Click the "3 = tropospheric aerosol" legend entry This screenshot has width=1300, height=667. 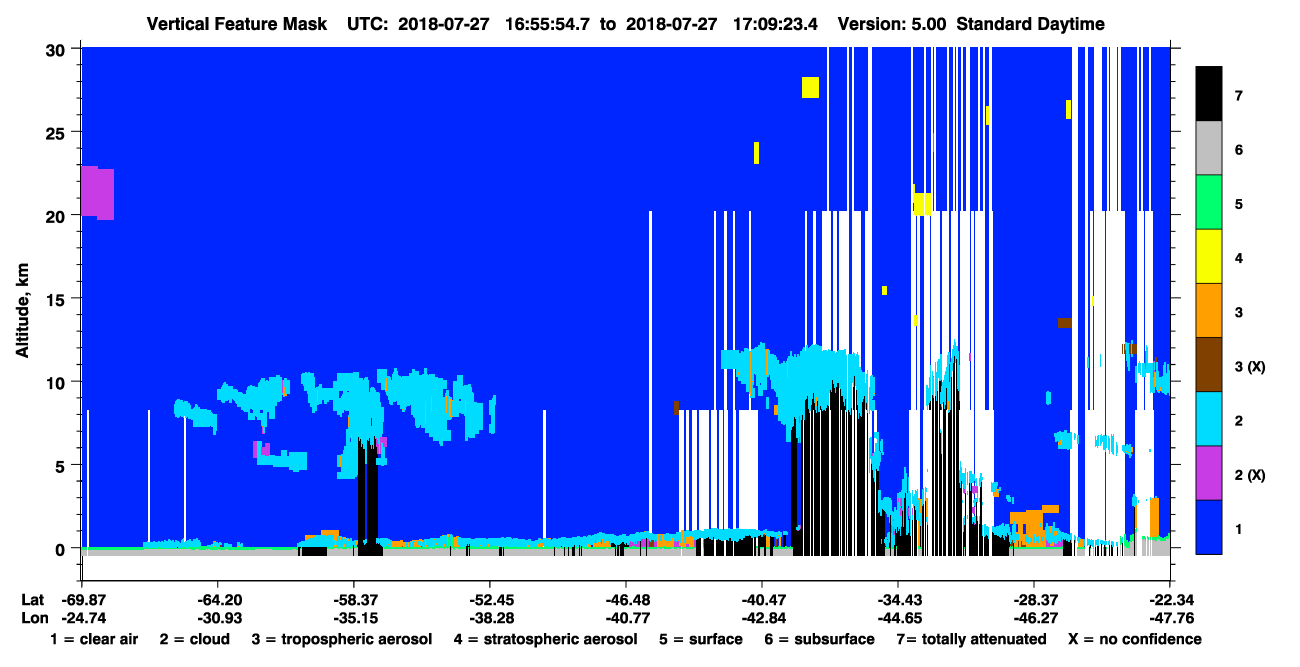[x=342, y=639]
